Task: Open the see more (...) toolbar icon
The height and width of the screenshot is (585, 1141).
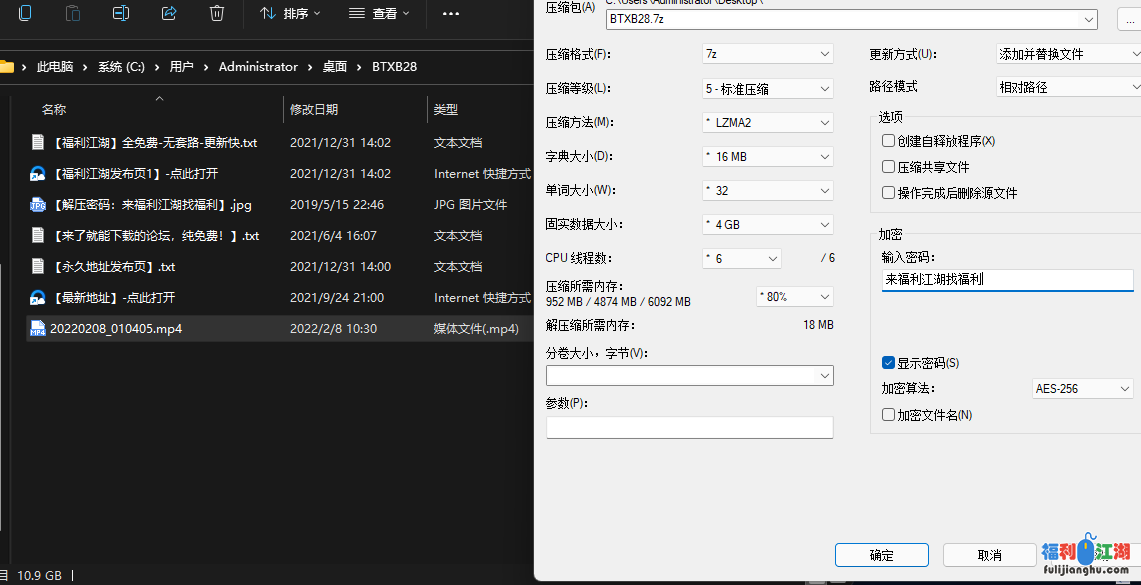Action: [450, 14]
